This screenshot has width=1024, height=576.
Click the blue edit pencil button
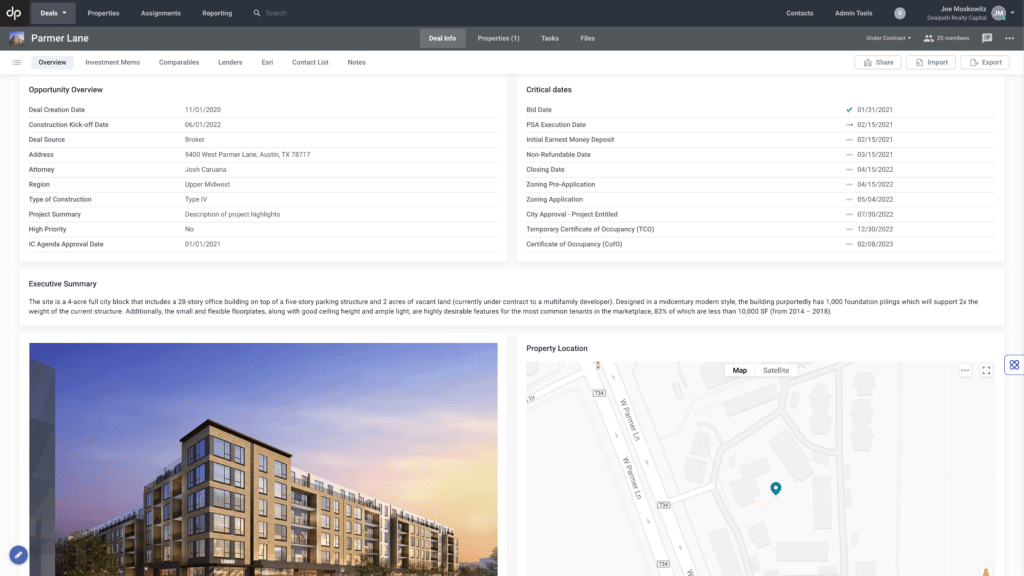click(18, 555)
